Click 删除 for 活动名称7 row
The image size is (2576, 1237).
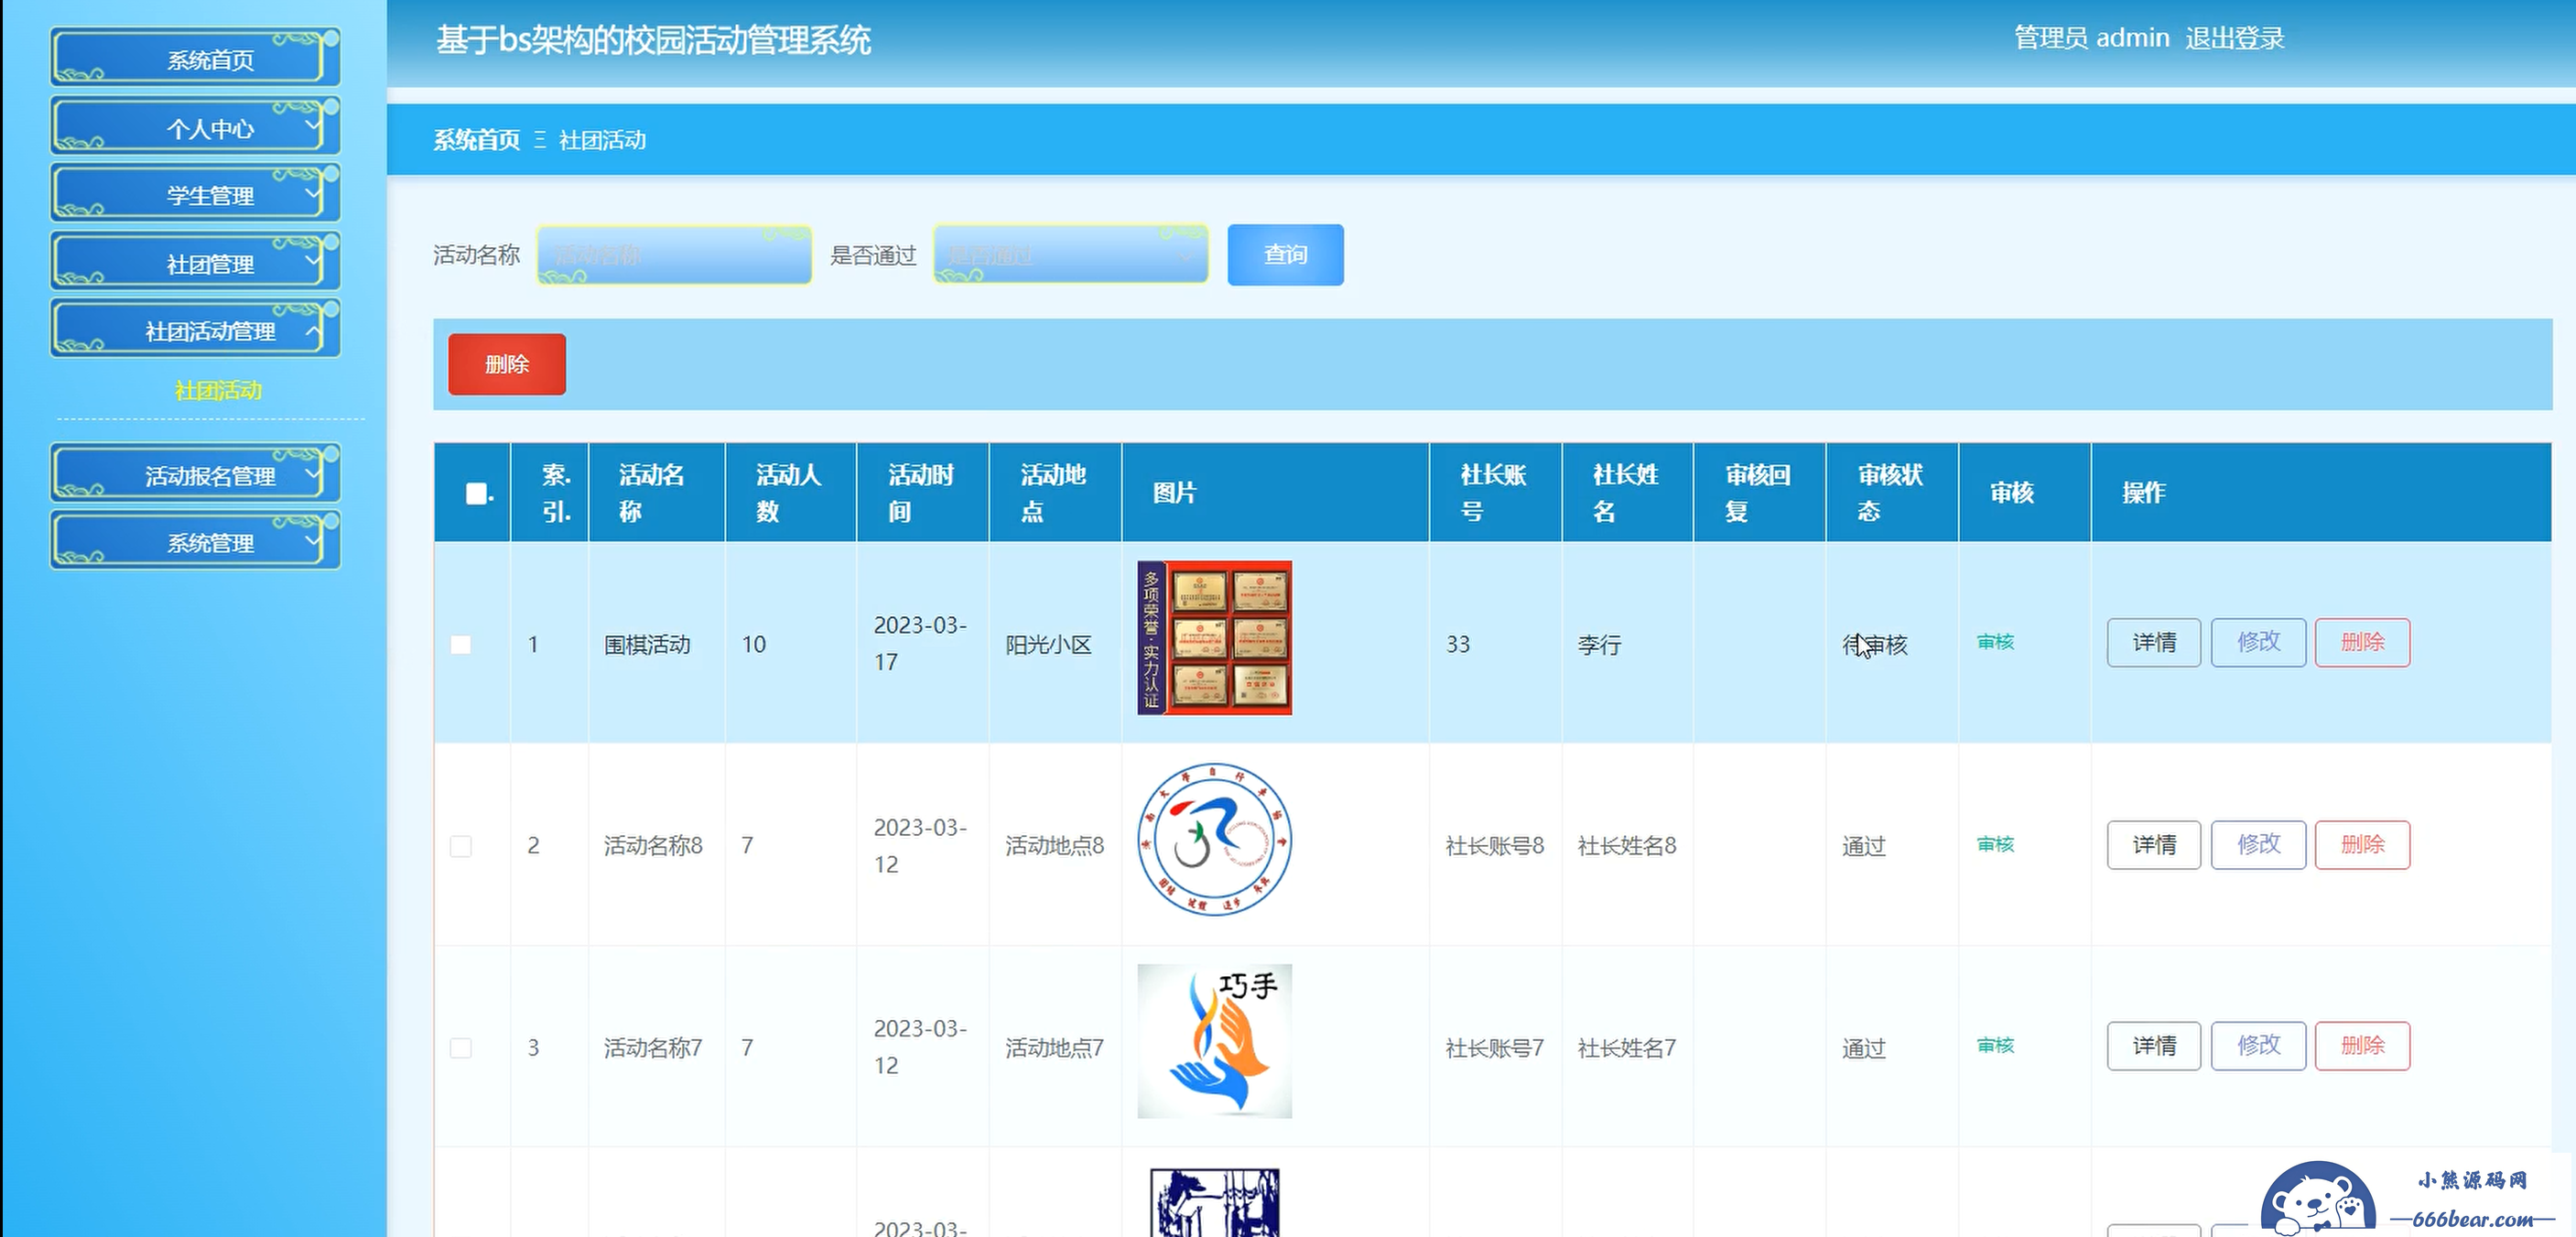coord(2362,1046)
